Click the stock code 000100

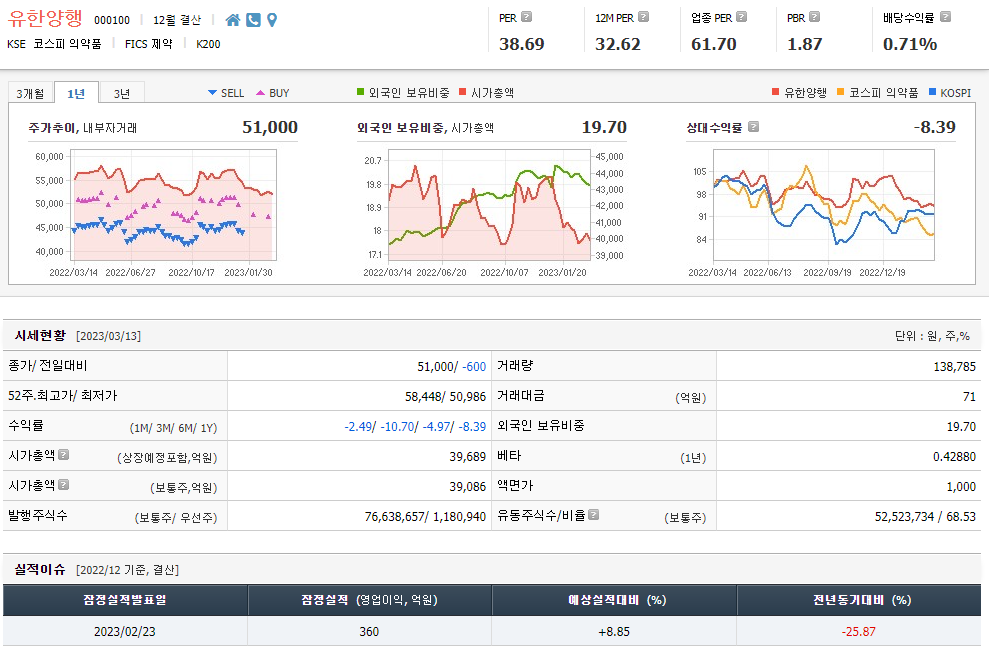112,20
